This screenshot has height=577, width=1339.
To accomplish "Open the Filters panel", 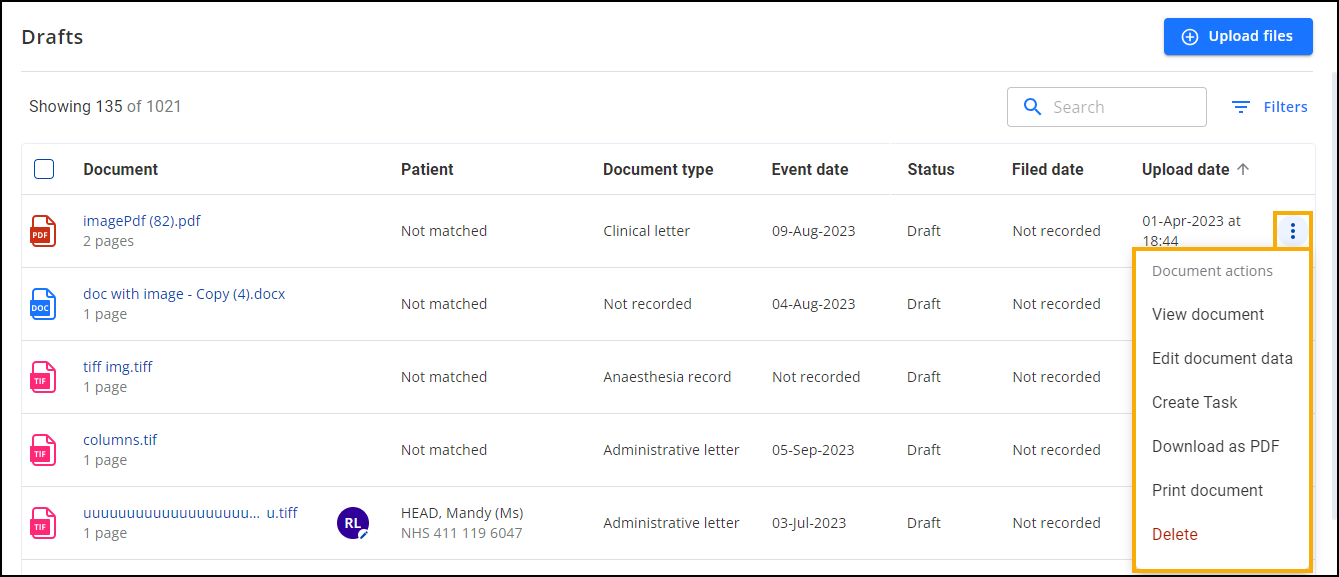I will [x=1285, y=107].
